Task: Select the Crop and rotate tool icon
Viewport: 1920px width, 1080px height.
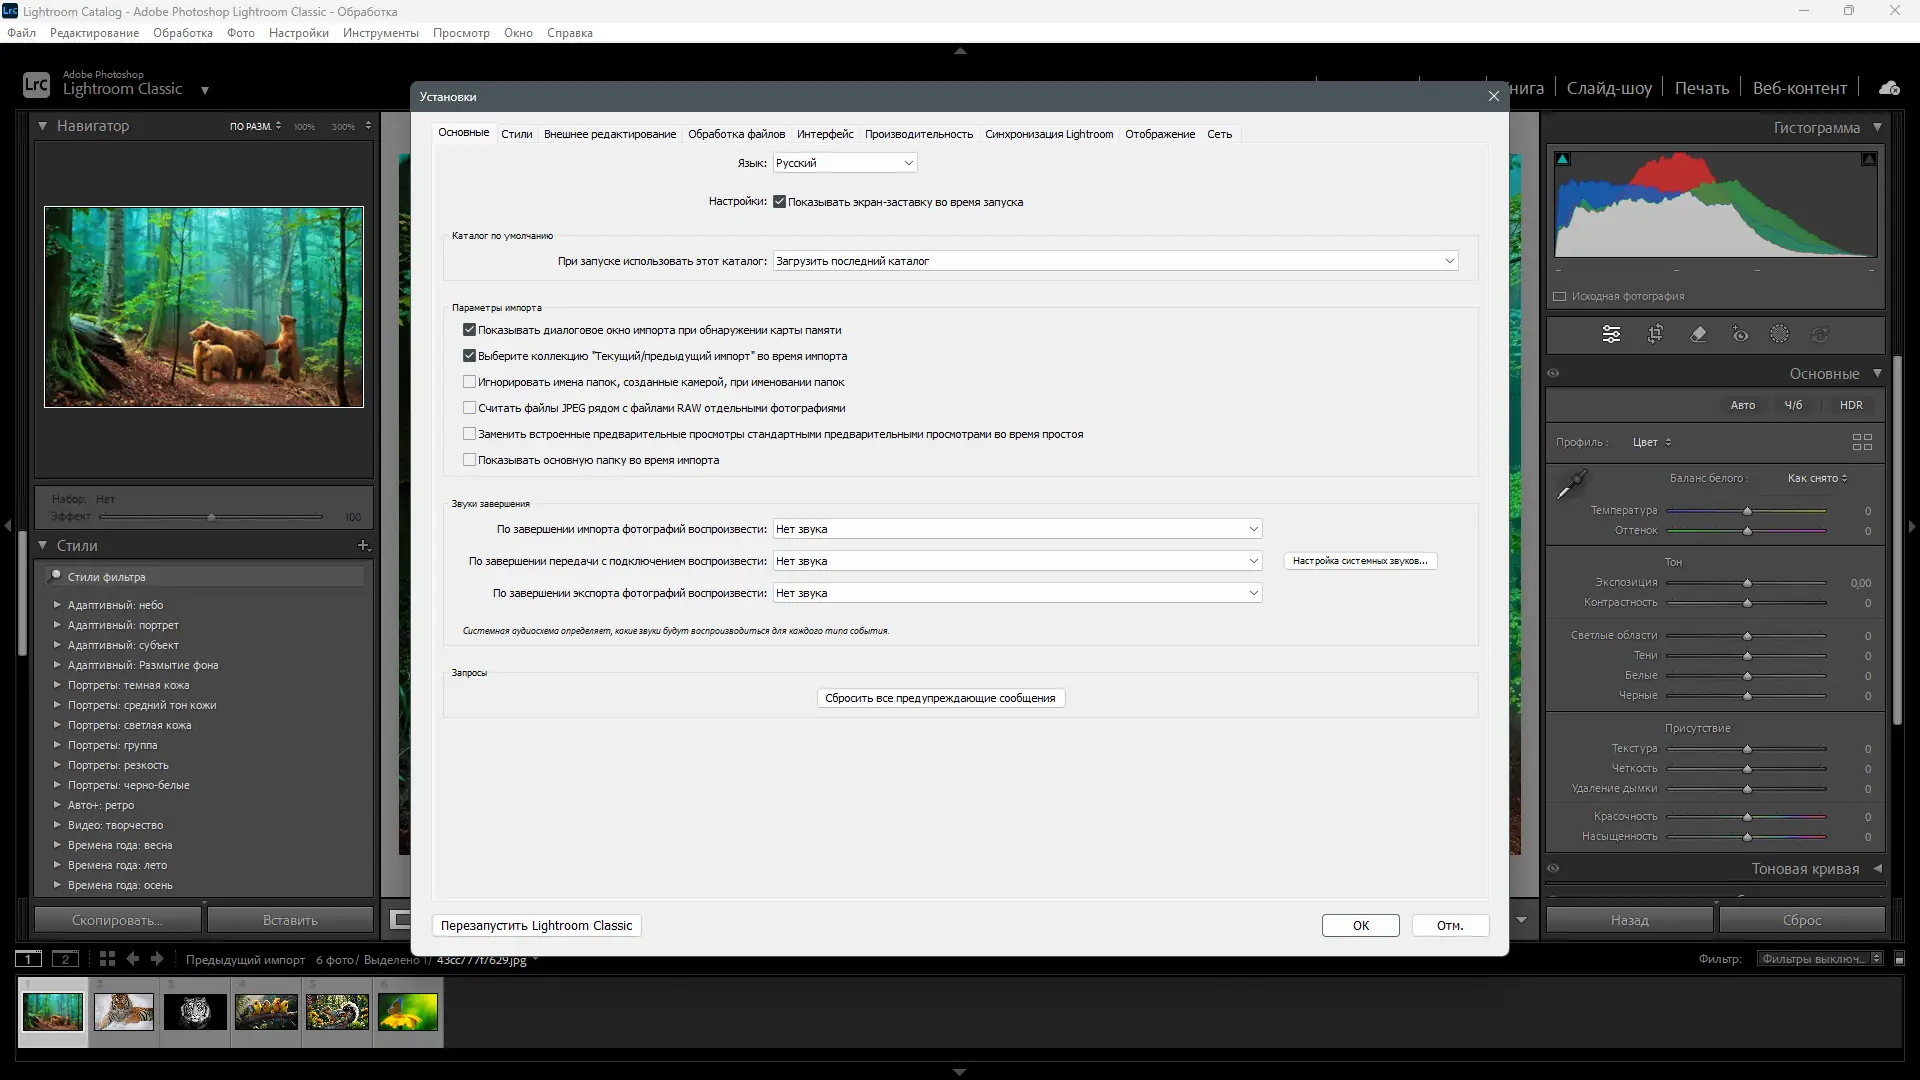Action: [1655, 335]
